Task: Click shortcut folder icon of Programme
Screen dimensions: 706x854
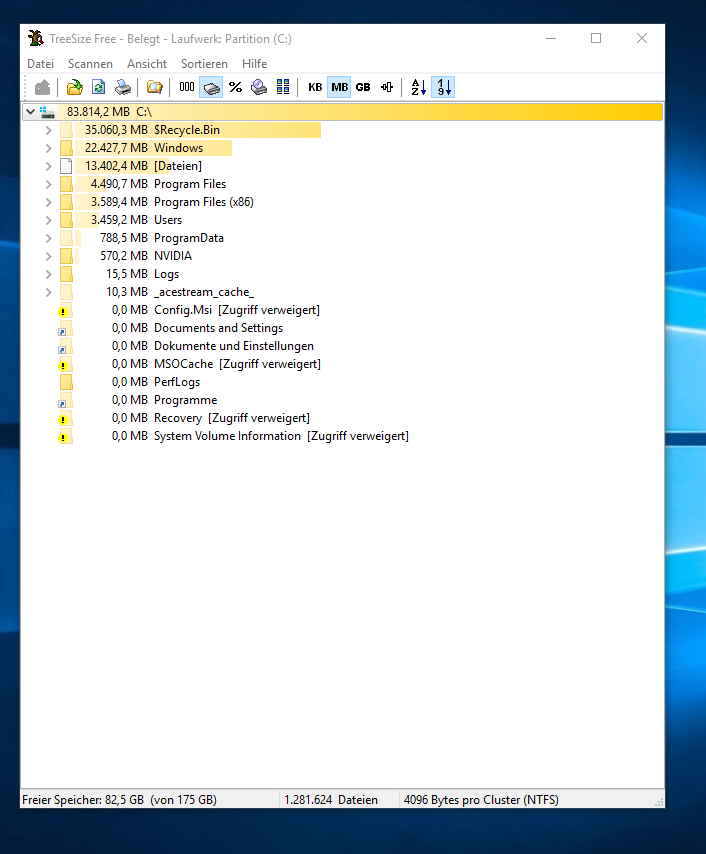Action: pyautogui.click(x=65, y=400)
